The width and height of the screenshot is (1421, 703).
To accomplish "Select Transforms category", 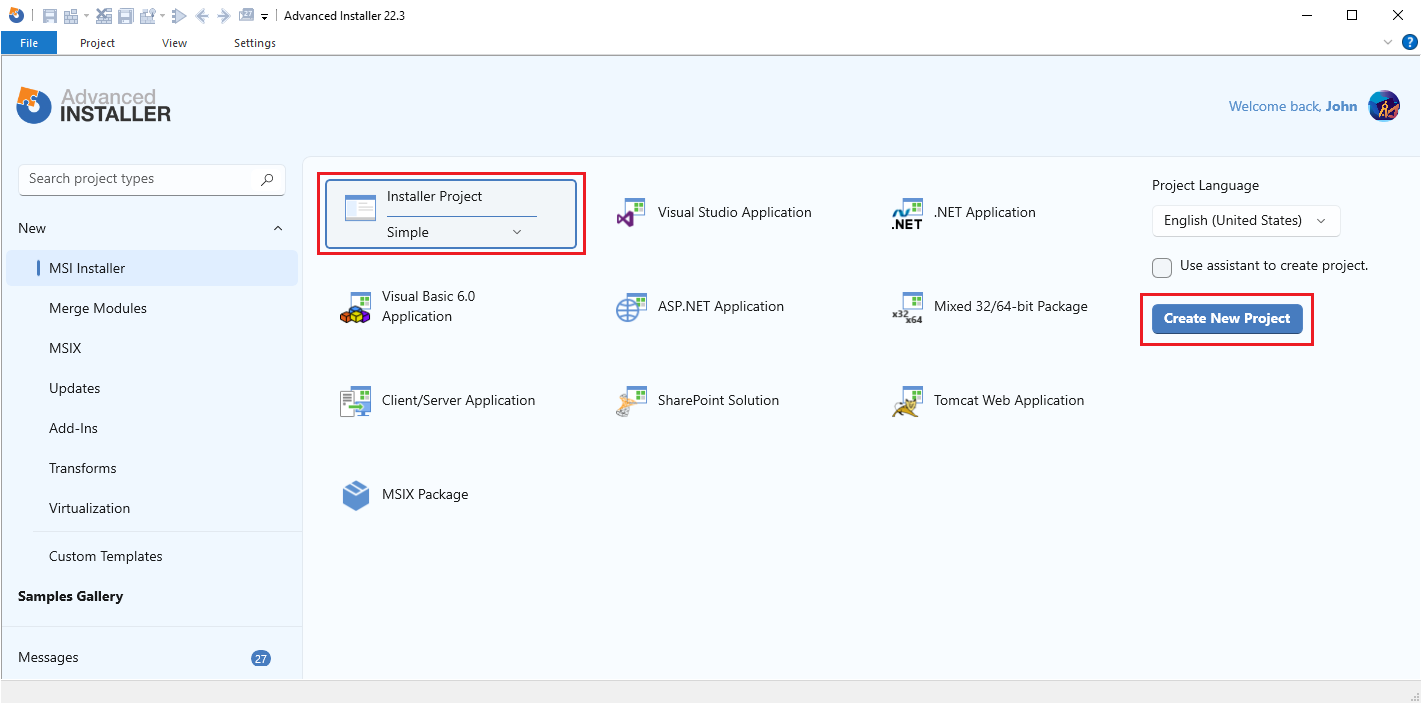I will point(83,468).
